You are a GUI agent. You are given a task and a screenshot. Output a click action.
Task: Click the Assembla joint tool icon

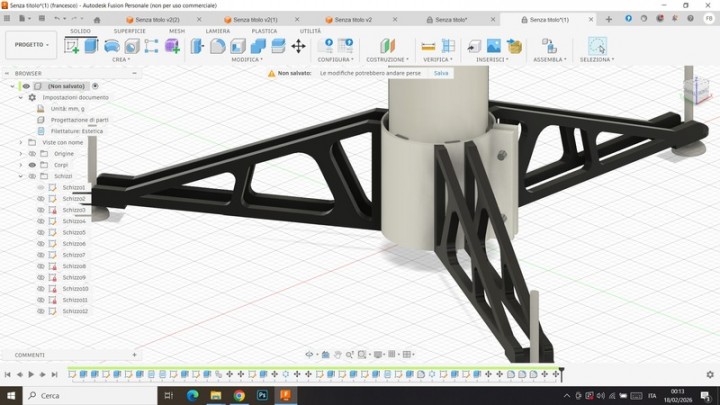[x=549, y=46]
